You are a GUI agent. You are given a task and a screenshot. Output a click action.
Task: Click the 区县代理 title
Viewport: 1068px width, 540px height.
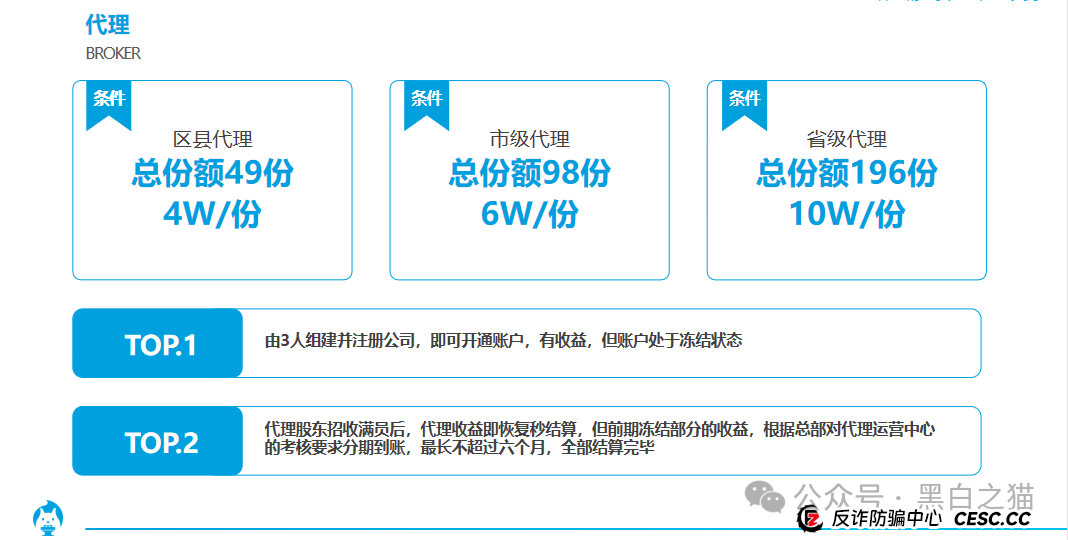click(213, 140)
